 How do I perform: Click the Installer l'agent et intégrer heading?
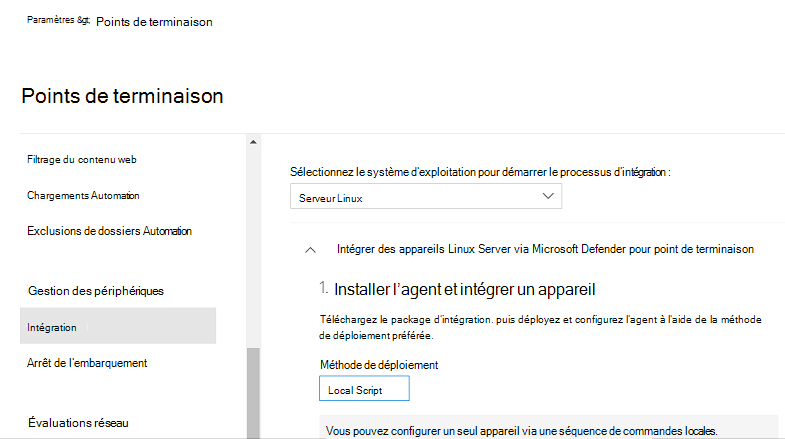click(465, 289)
